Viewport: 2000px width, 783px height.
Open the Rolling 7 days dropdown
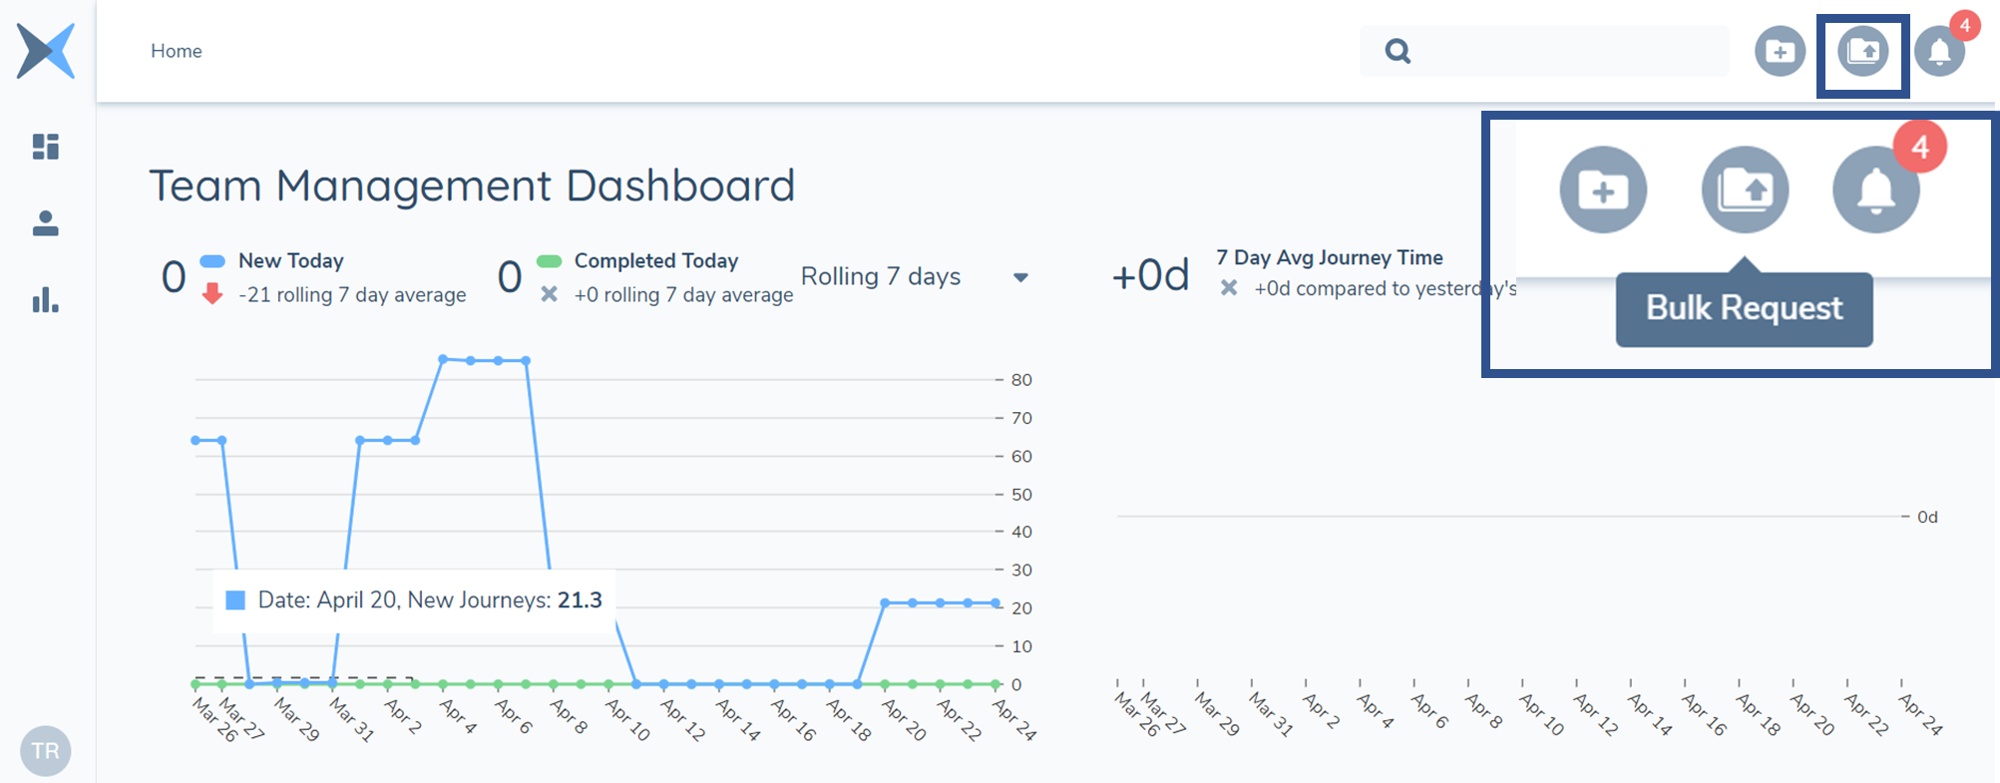point(881,277)
